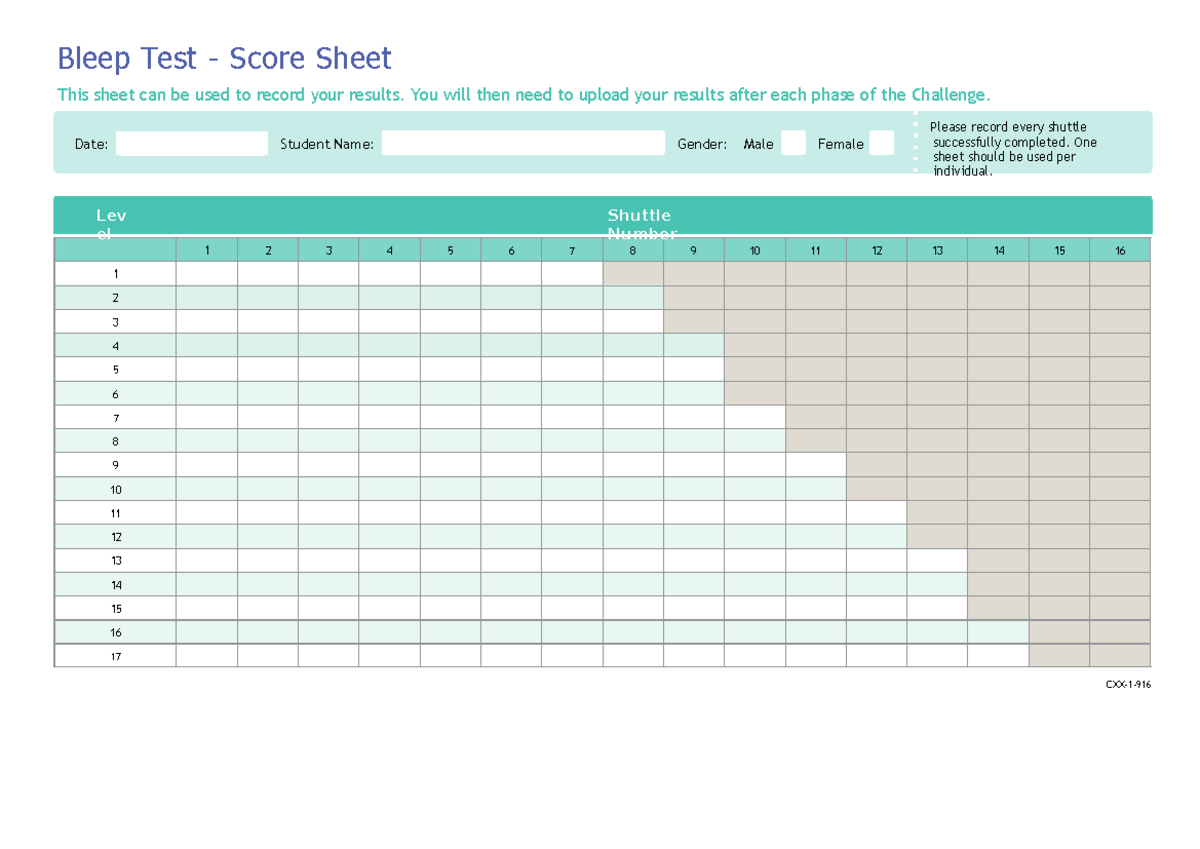Image resolution: width=1200 pixels, height=849 pixels.
Task: Select the Level 15 row label
Action: [x=116, y=609]
